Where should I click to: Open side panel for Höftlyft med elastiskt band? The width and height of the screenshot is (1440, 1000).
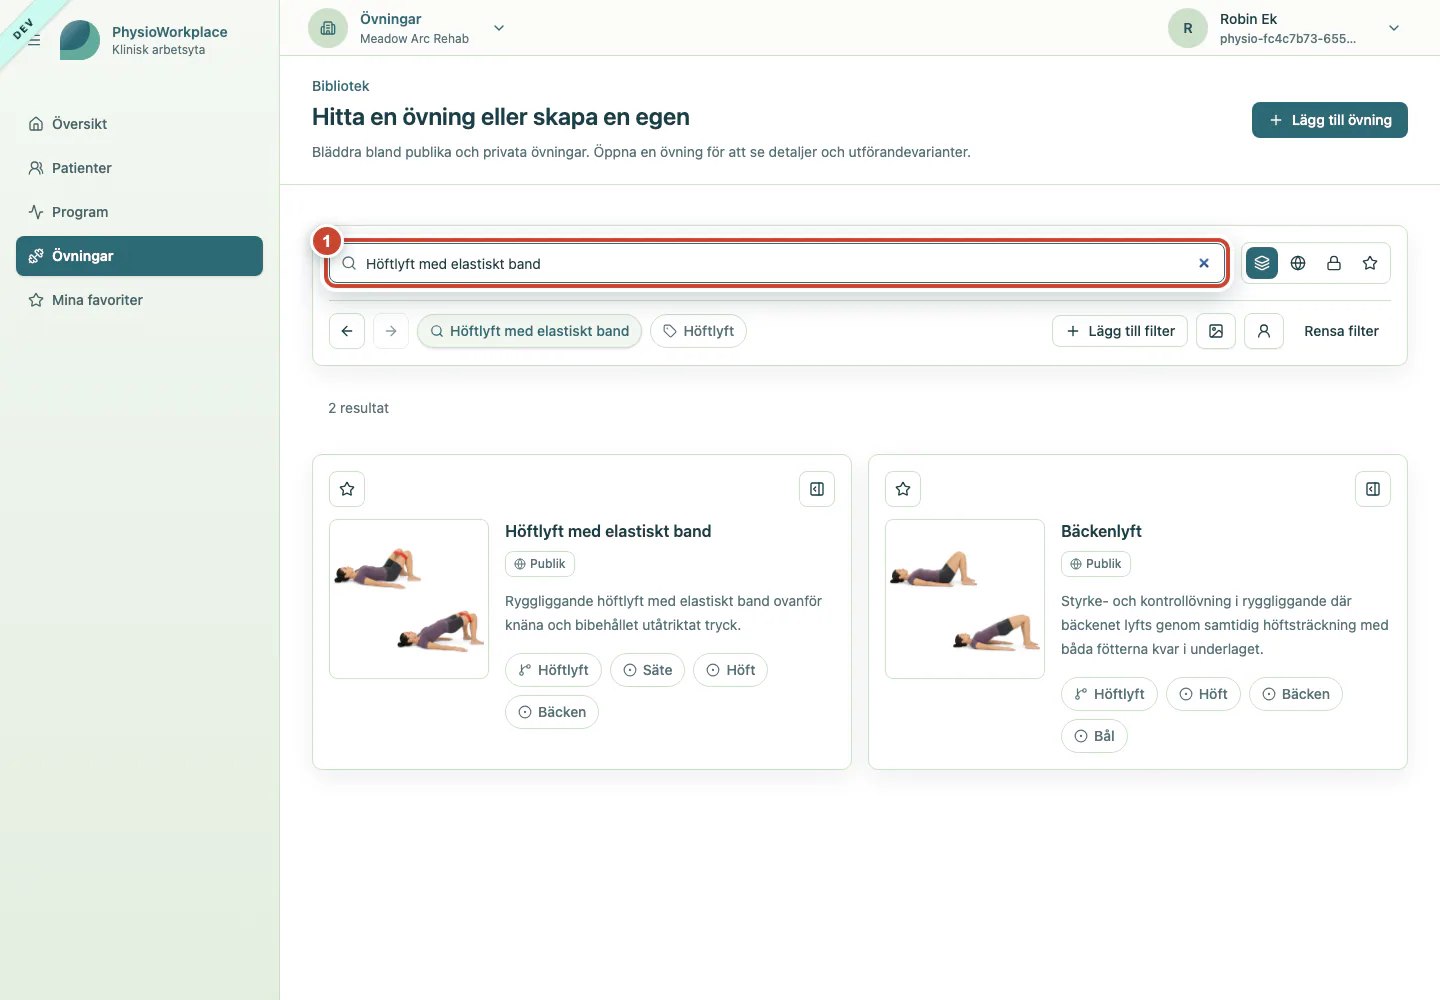(x=817, y=489)
